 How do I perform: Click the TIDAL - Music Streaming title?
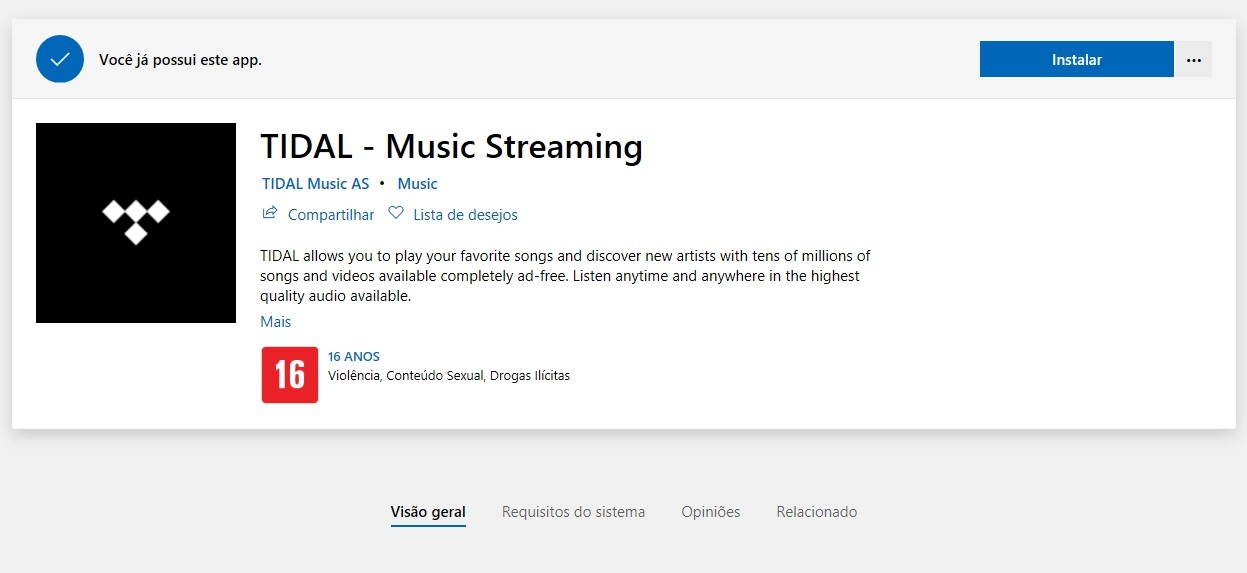[x=451, y=147]
